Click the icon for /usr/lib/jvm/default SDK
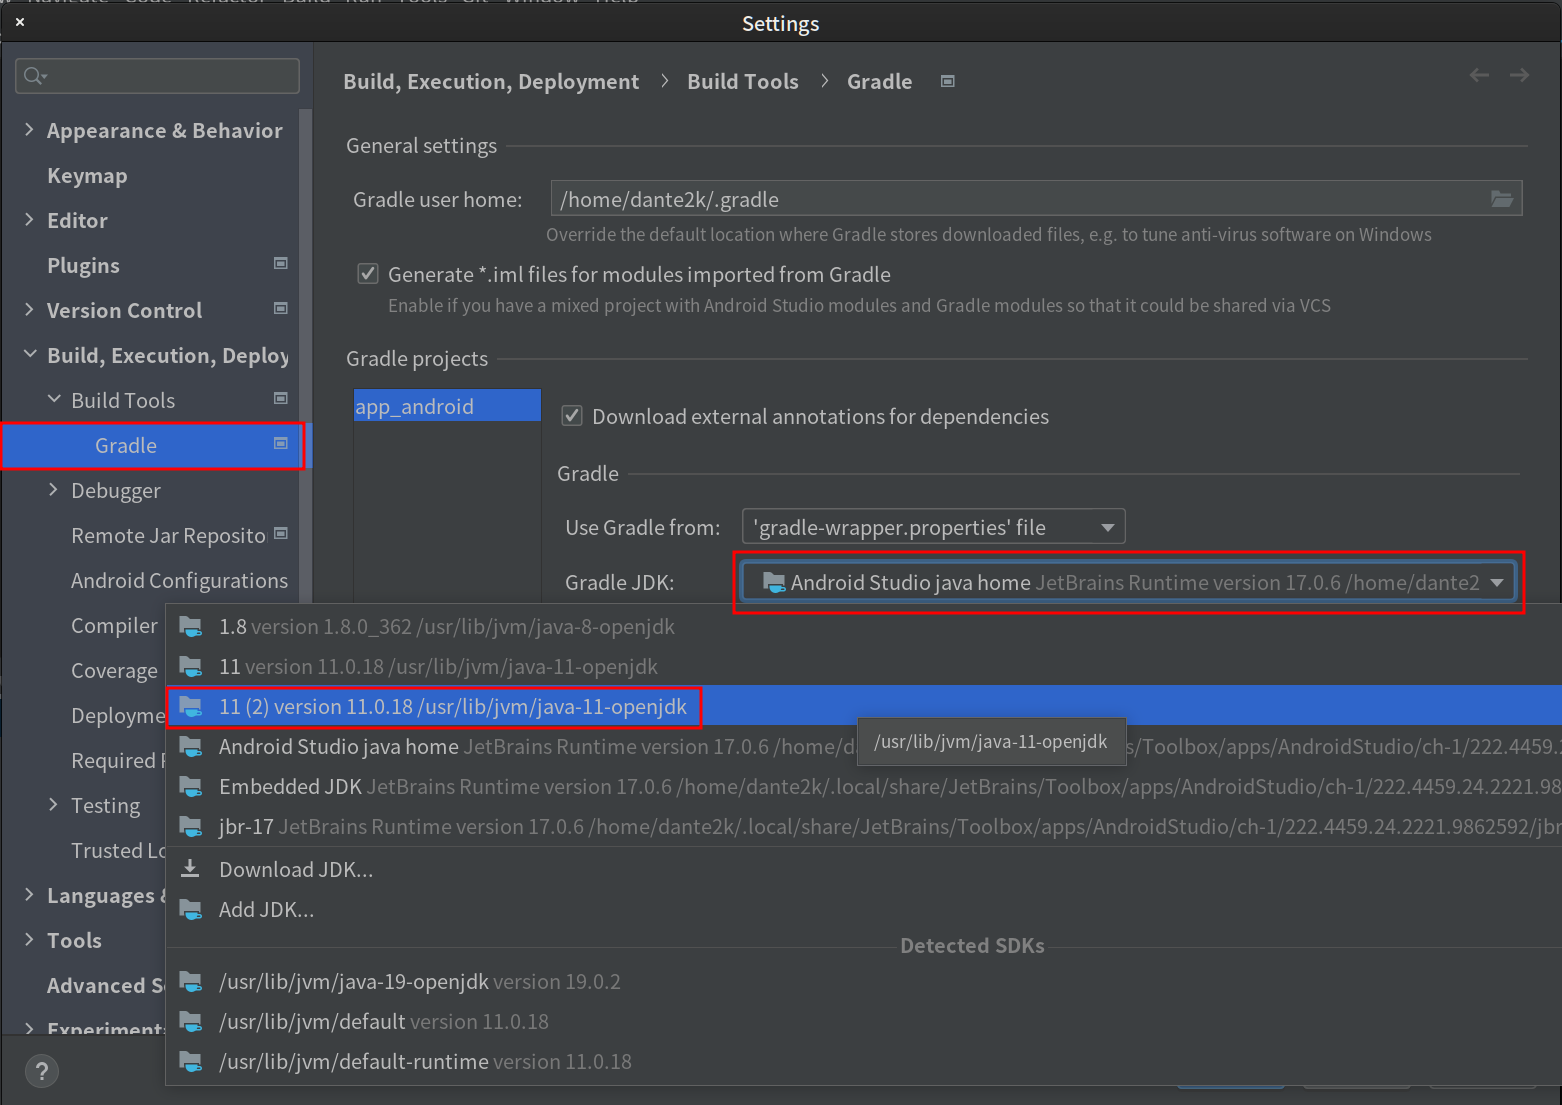 pos(190,1022)
